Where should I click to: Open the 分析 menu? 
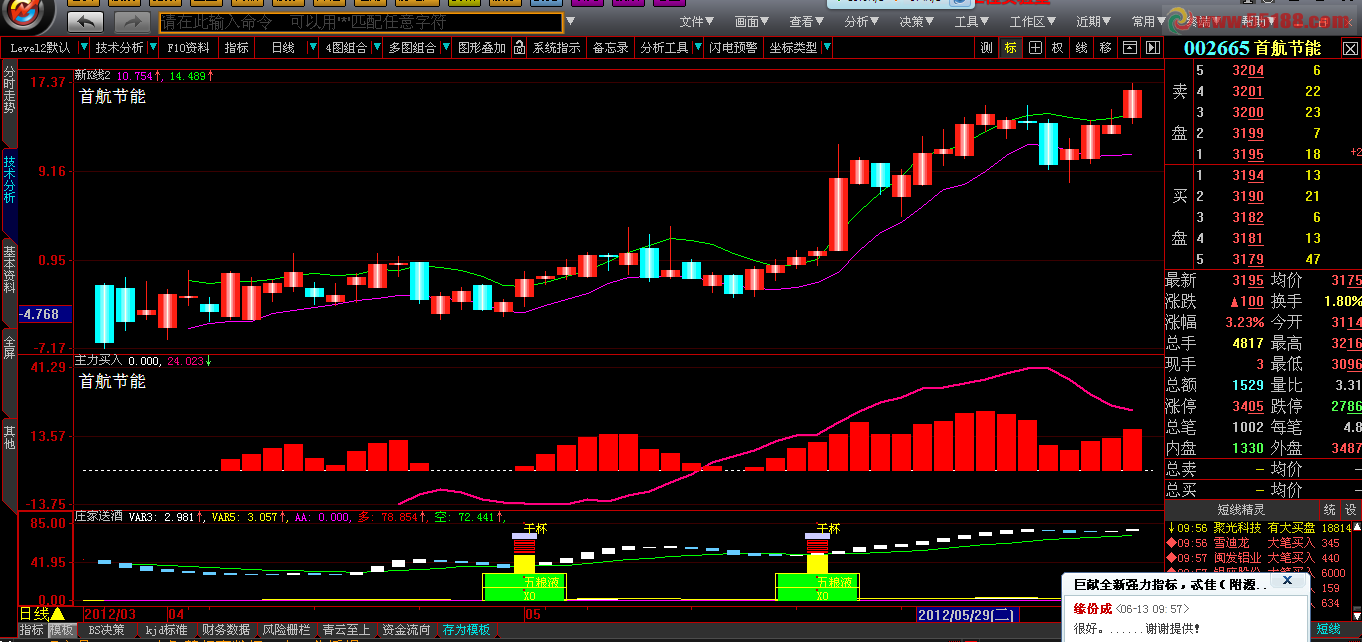(862, 21)
